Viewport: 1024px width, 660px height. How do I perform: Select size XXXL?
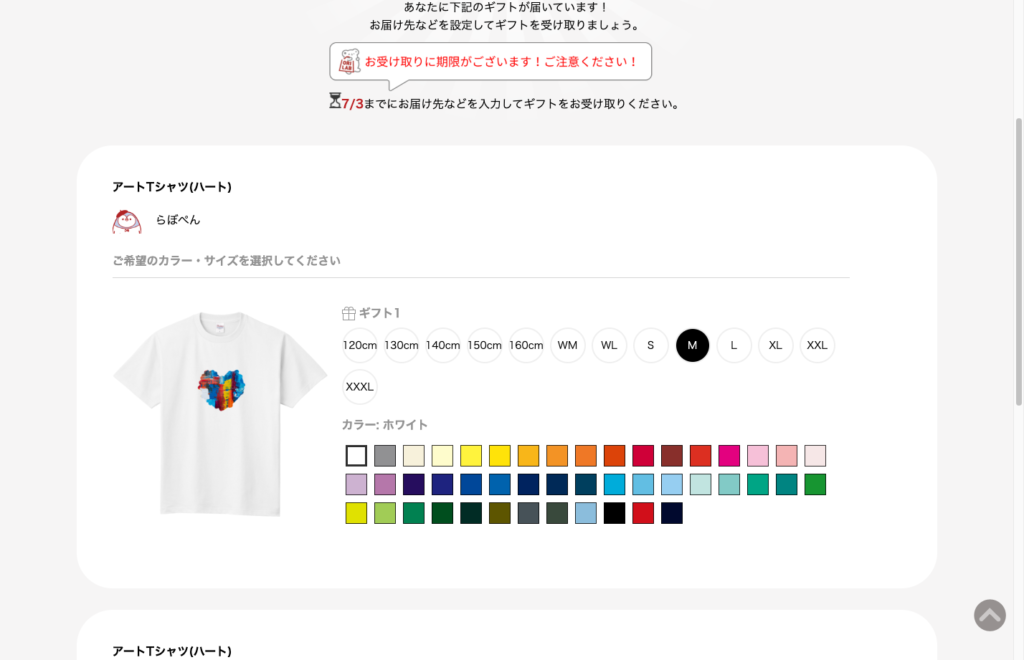pos(360,387)
